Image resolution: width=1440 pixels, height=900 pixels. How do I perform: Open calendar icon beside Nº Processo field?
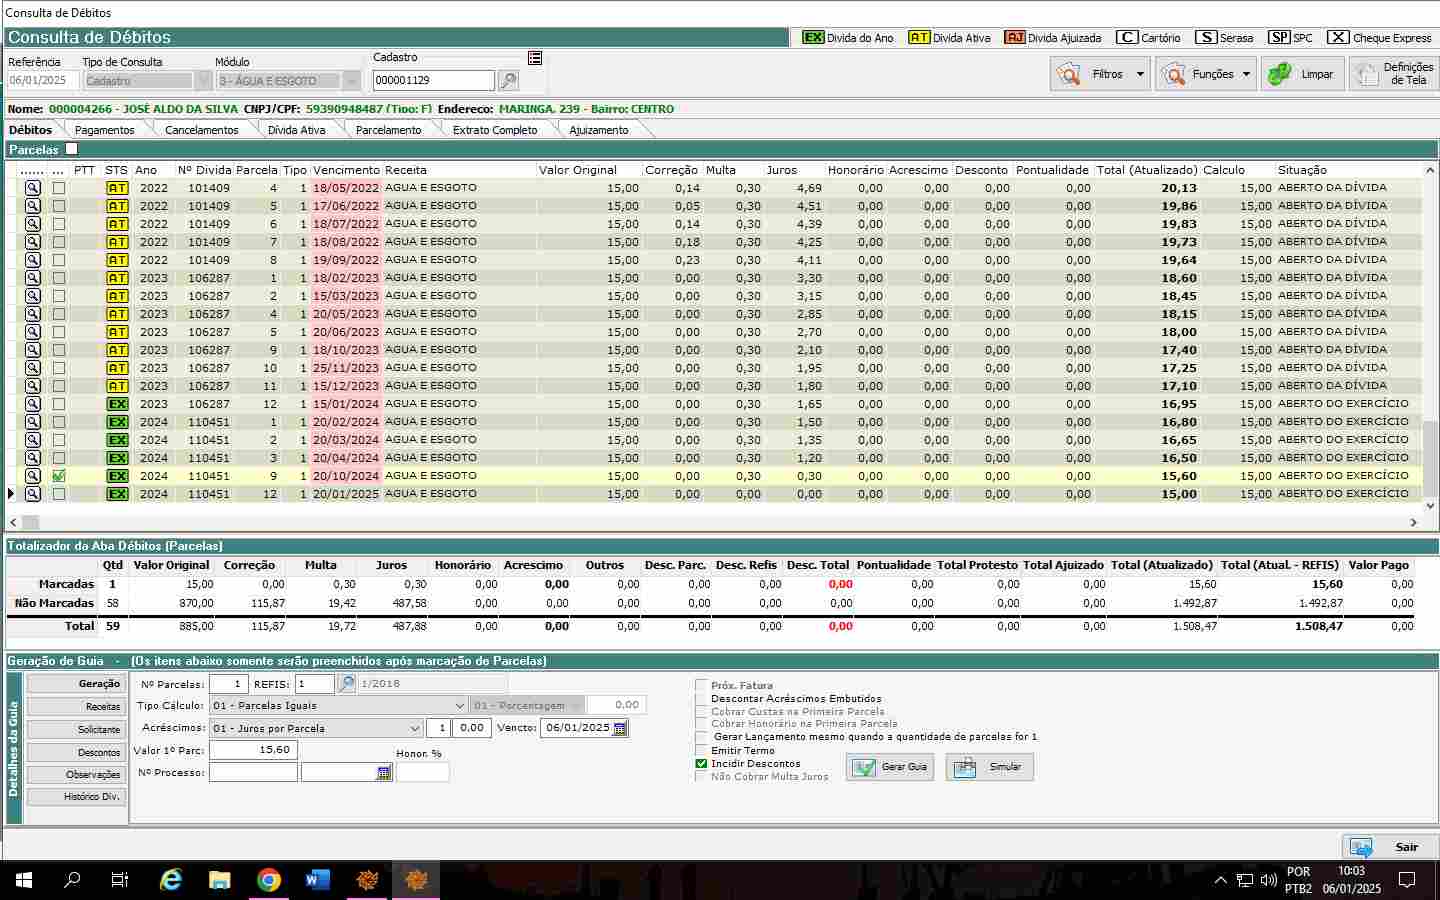click(x=384, y=773)
